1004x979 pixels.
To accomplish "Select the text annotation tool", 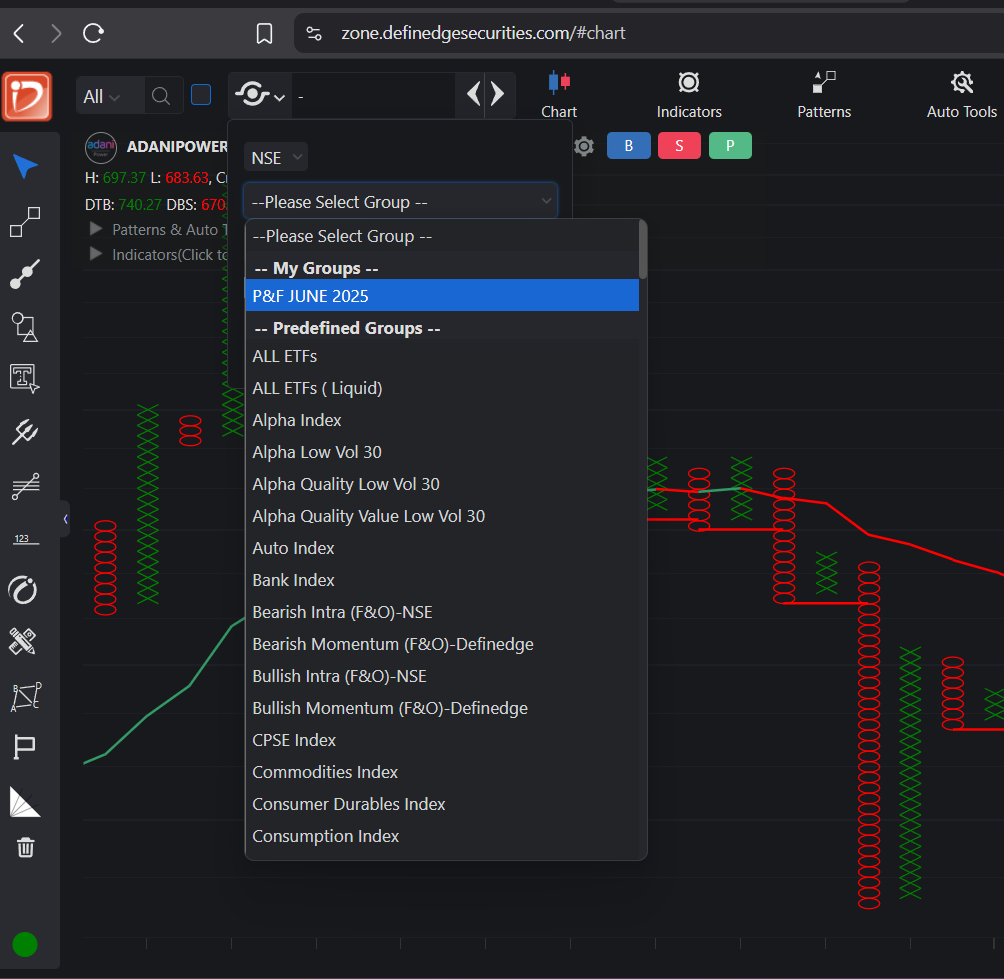I will pos(25,378).
